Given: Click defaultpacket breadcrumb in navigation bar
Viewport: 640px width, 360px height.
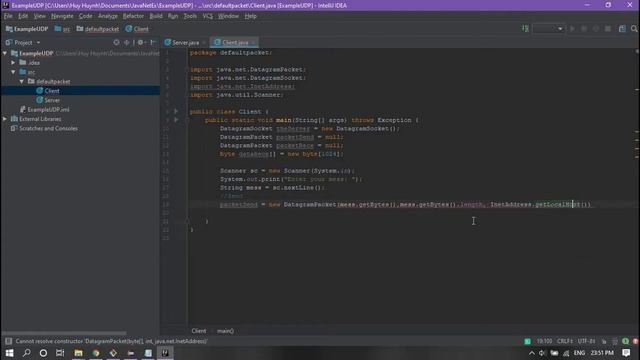Looking at the screenshot, I should click(98, 29).
